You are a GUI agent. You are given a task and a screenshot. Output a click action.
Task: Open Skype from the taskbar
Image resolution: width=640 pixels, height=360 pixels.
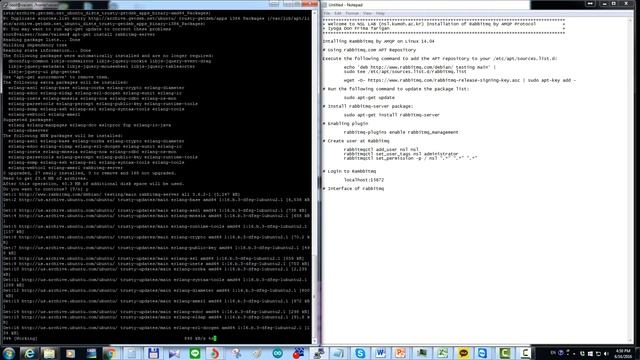[360, 353]
